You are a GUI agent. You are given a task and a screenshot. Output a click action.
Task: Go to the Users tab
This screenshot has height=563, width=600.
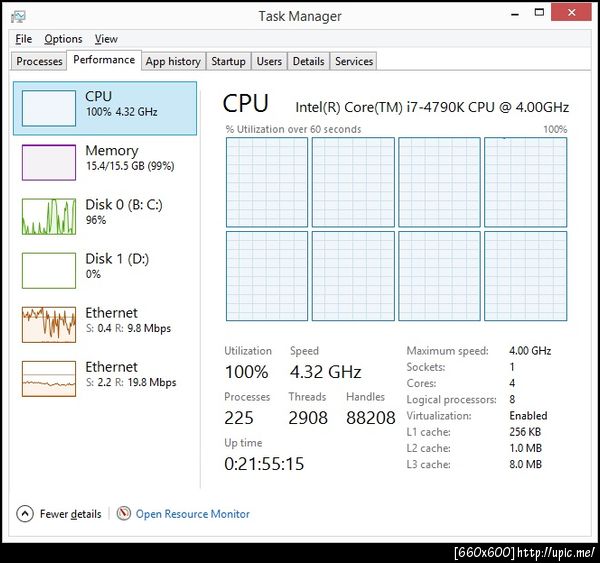[x=269, y=61]
